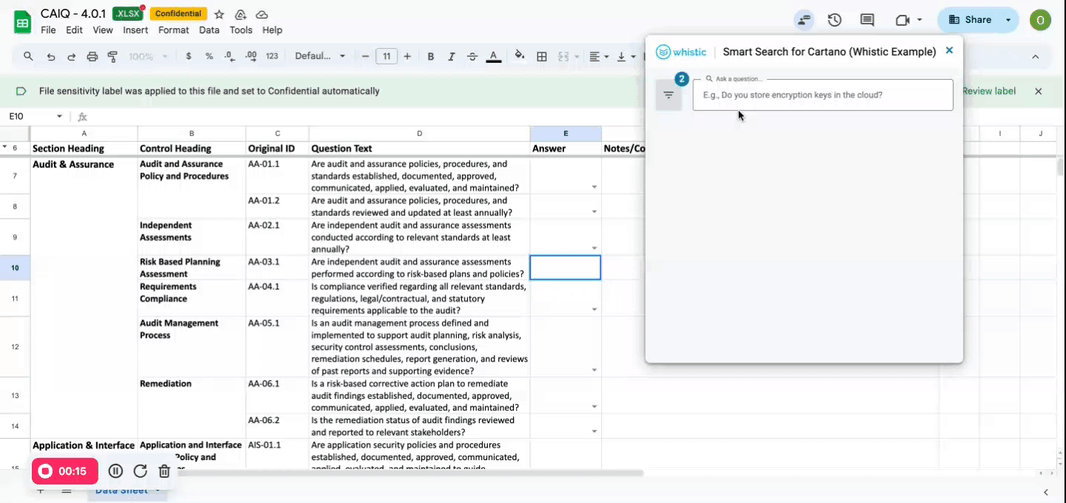Click the Ask a question field
This screenshot has height=503, width=1066.
point(823,95)
